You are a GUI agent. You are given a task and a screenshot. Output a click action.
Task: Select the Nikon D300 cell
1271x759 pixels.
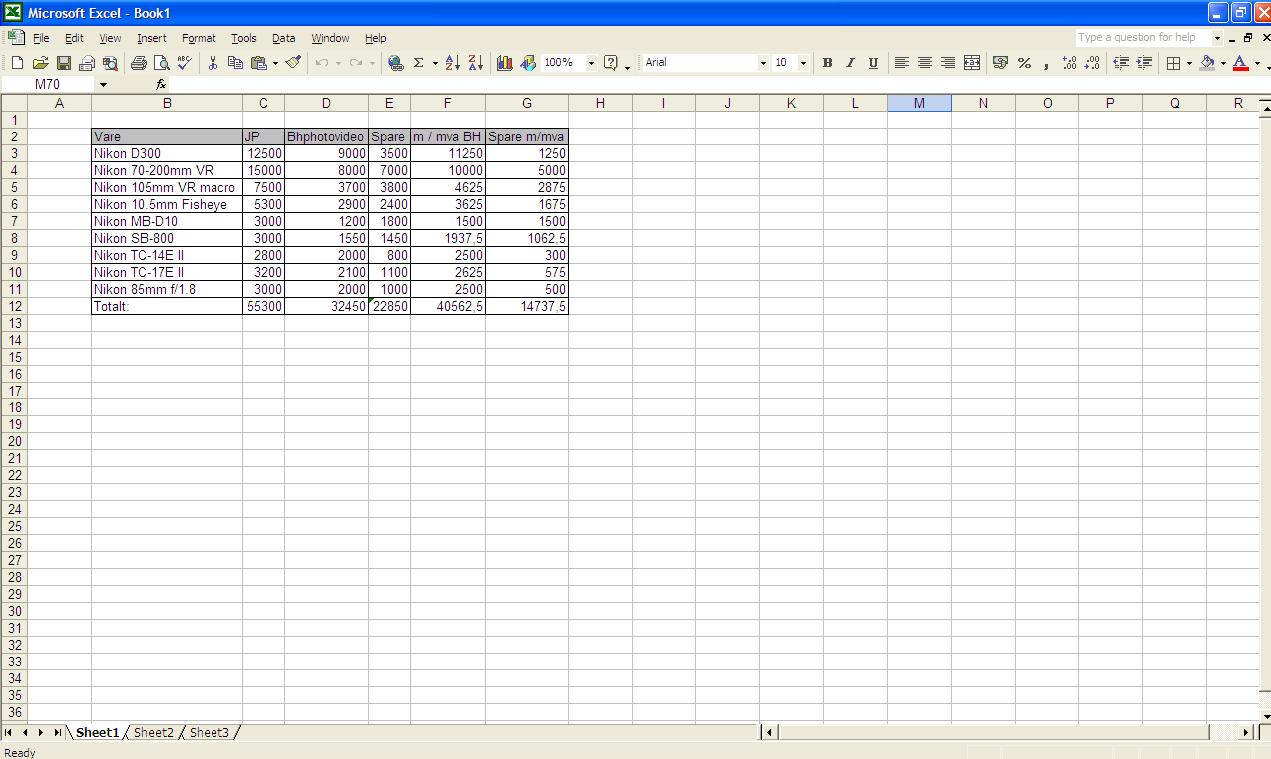coord(167,154)
